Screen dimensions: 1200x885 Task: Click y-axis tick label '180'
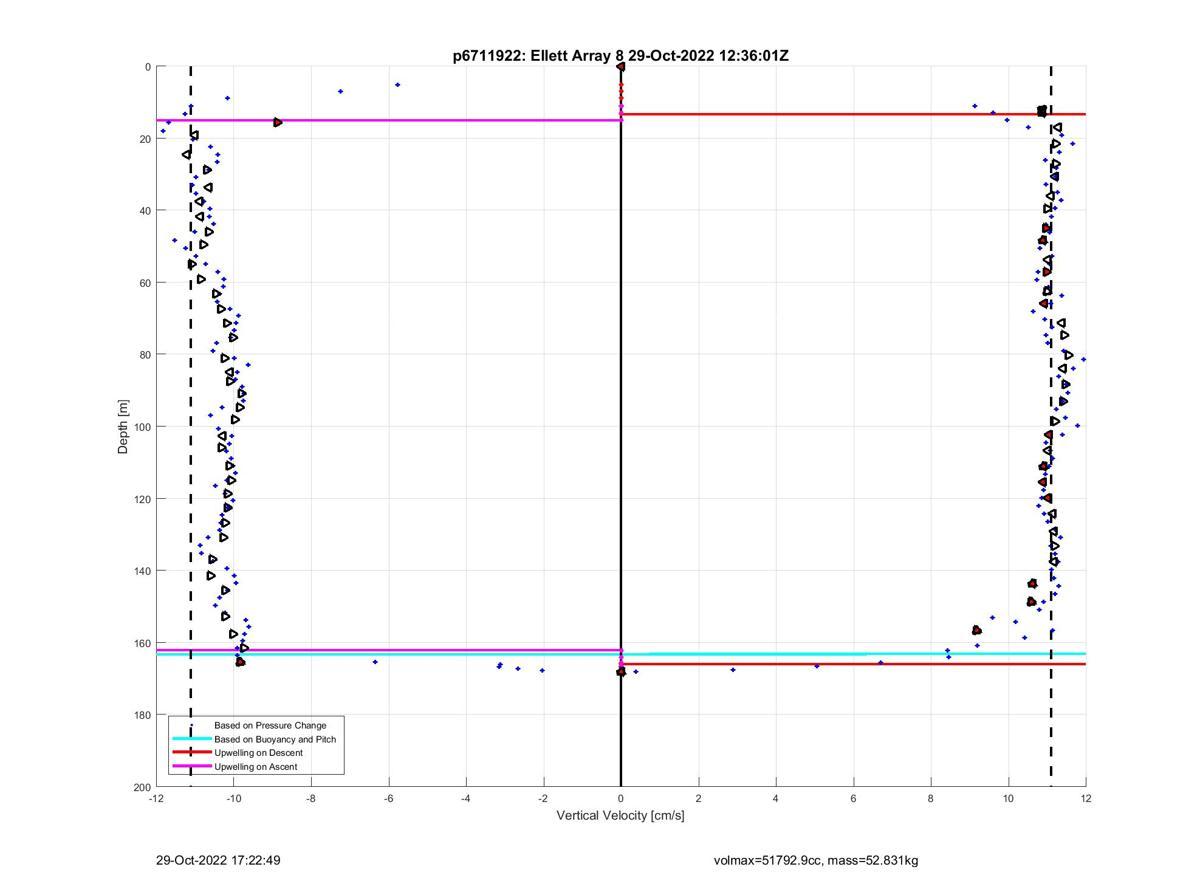tap(142, 715)
